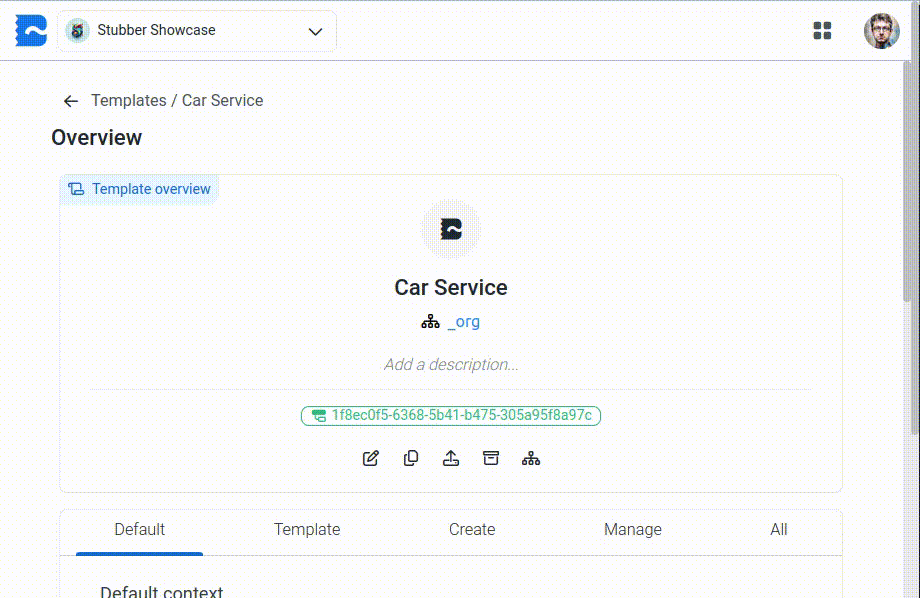Click the template UUID badge

[x=451, y=415]
